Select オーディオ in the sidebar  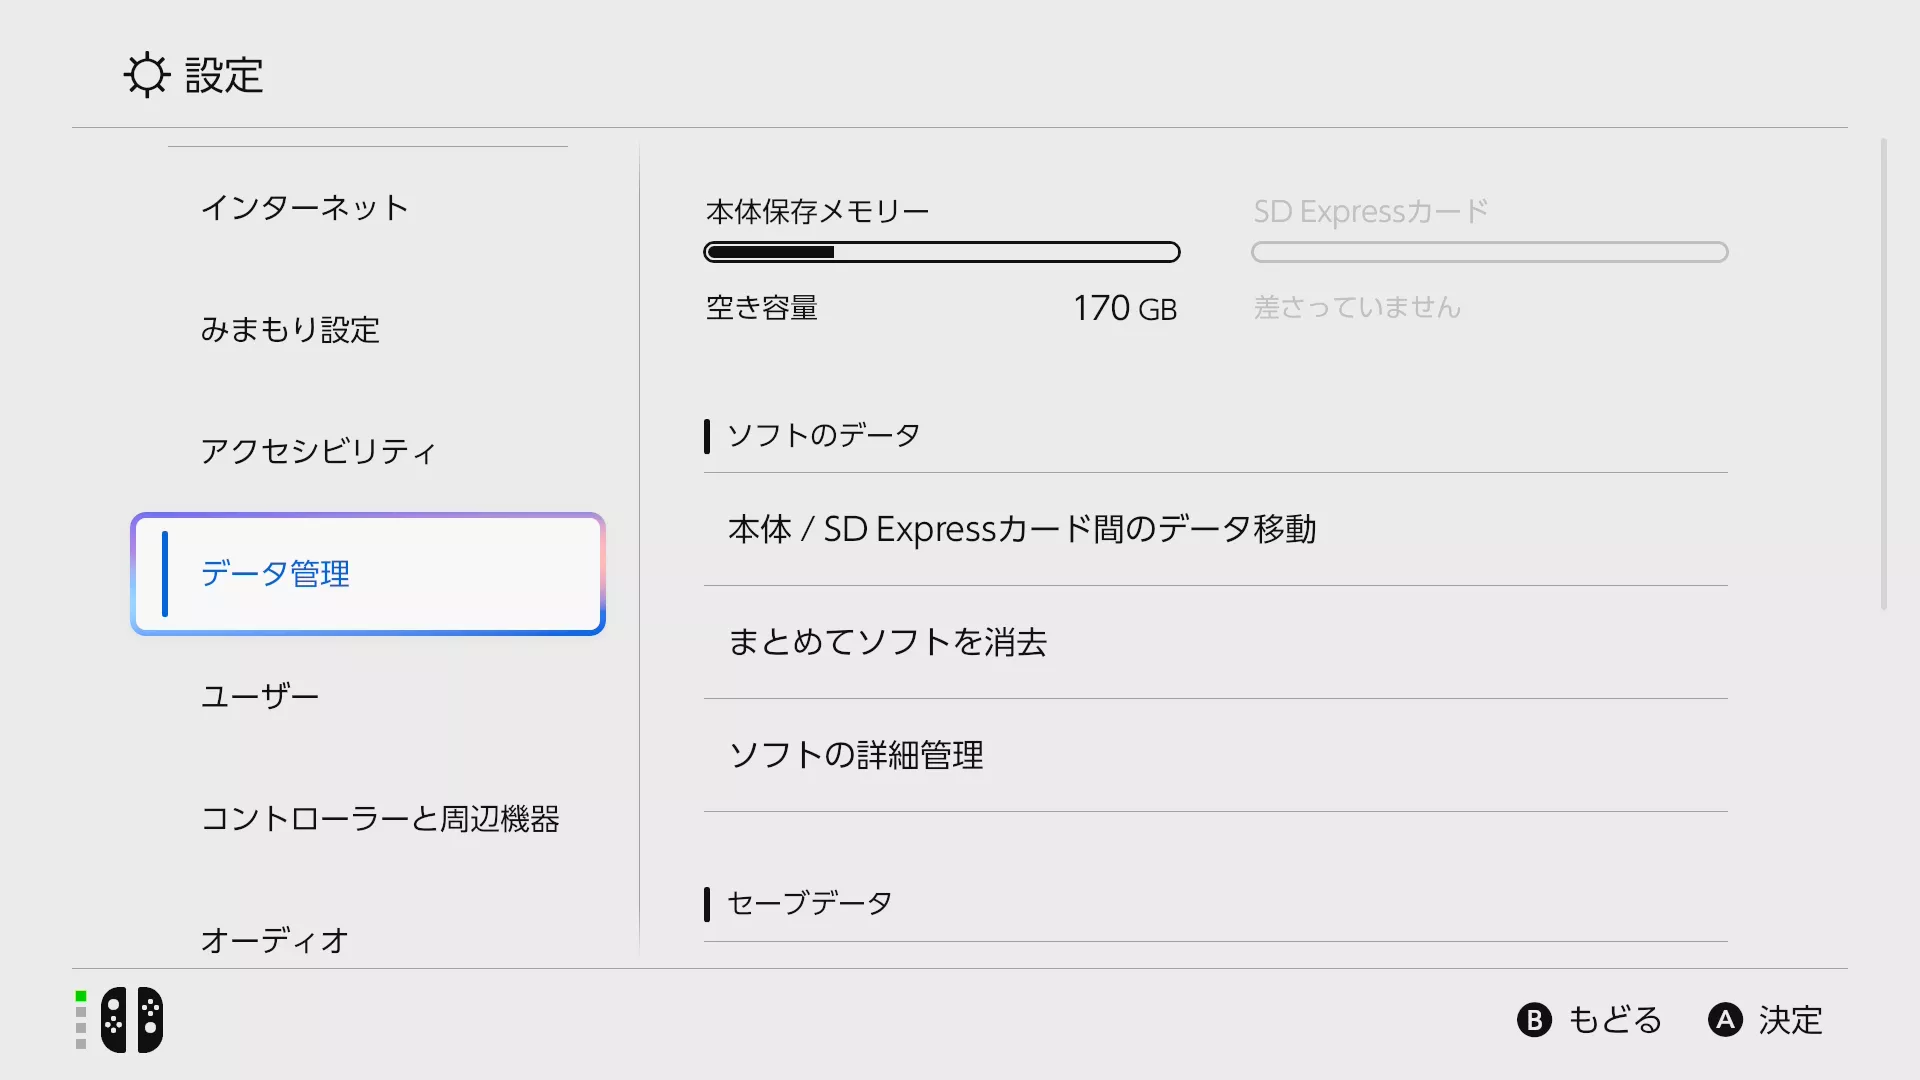275,940
